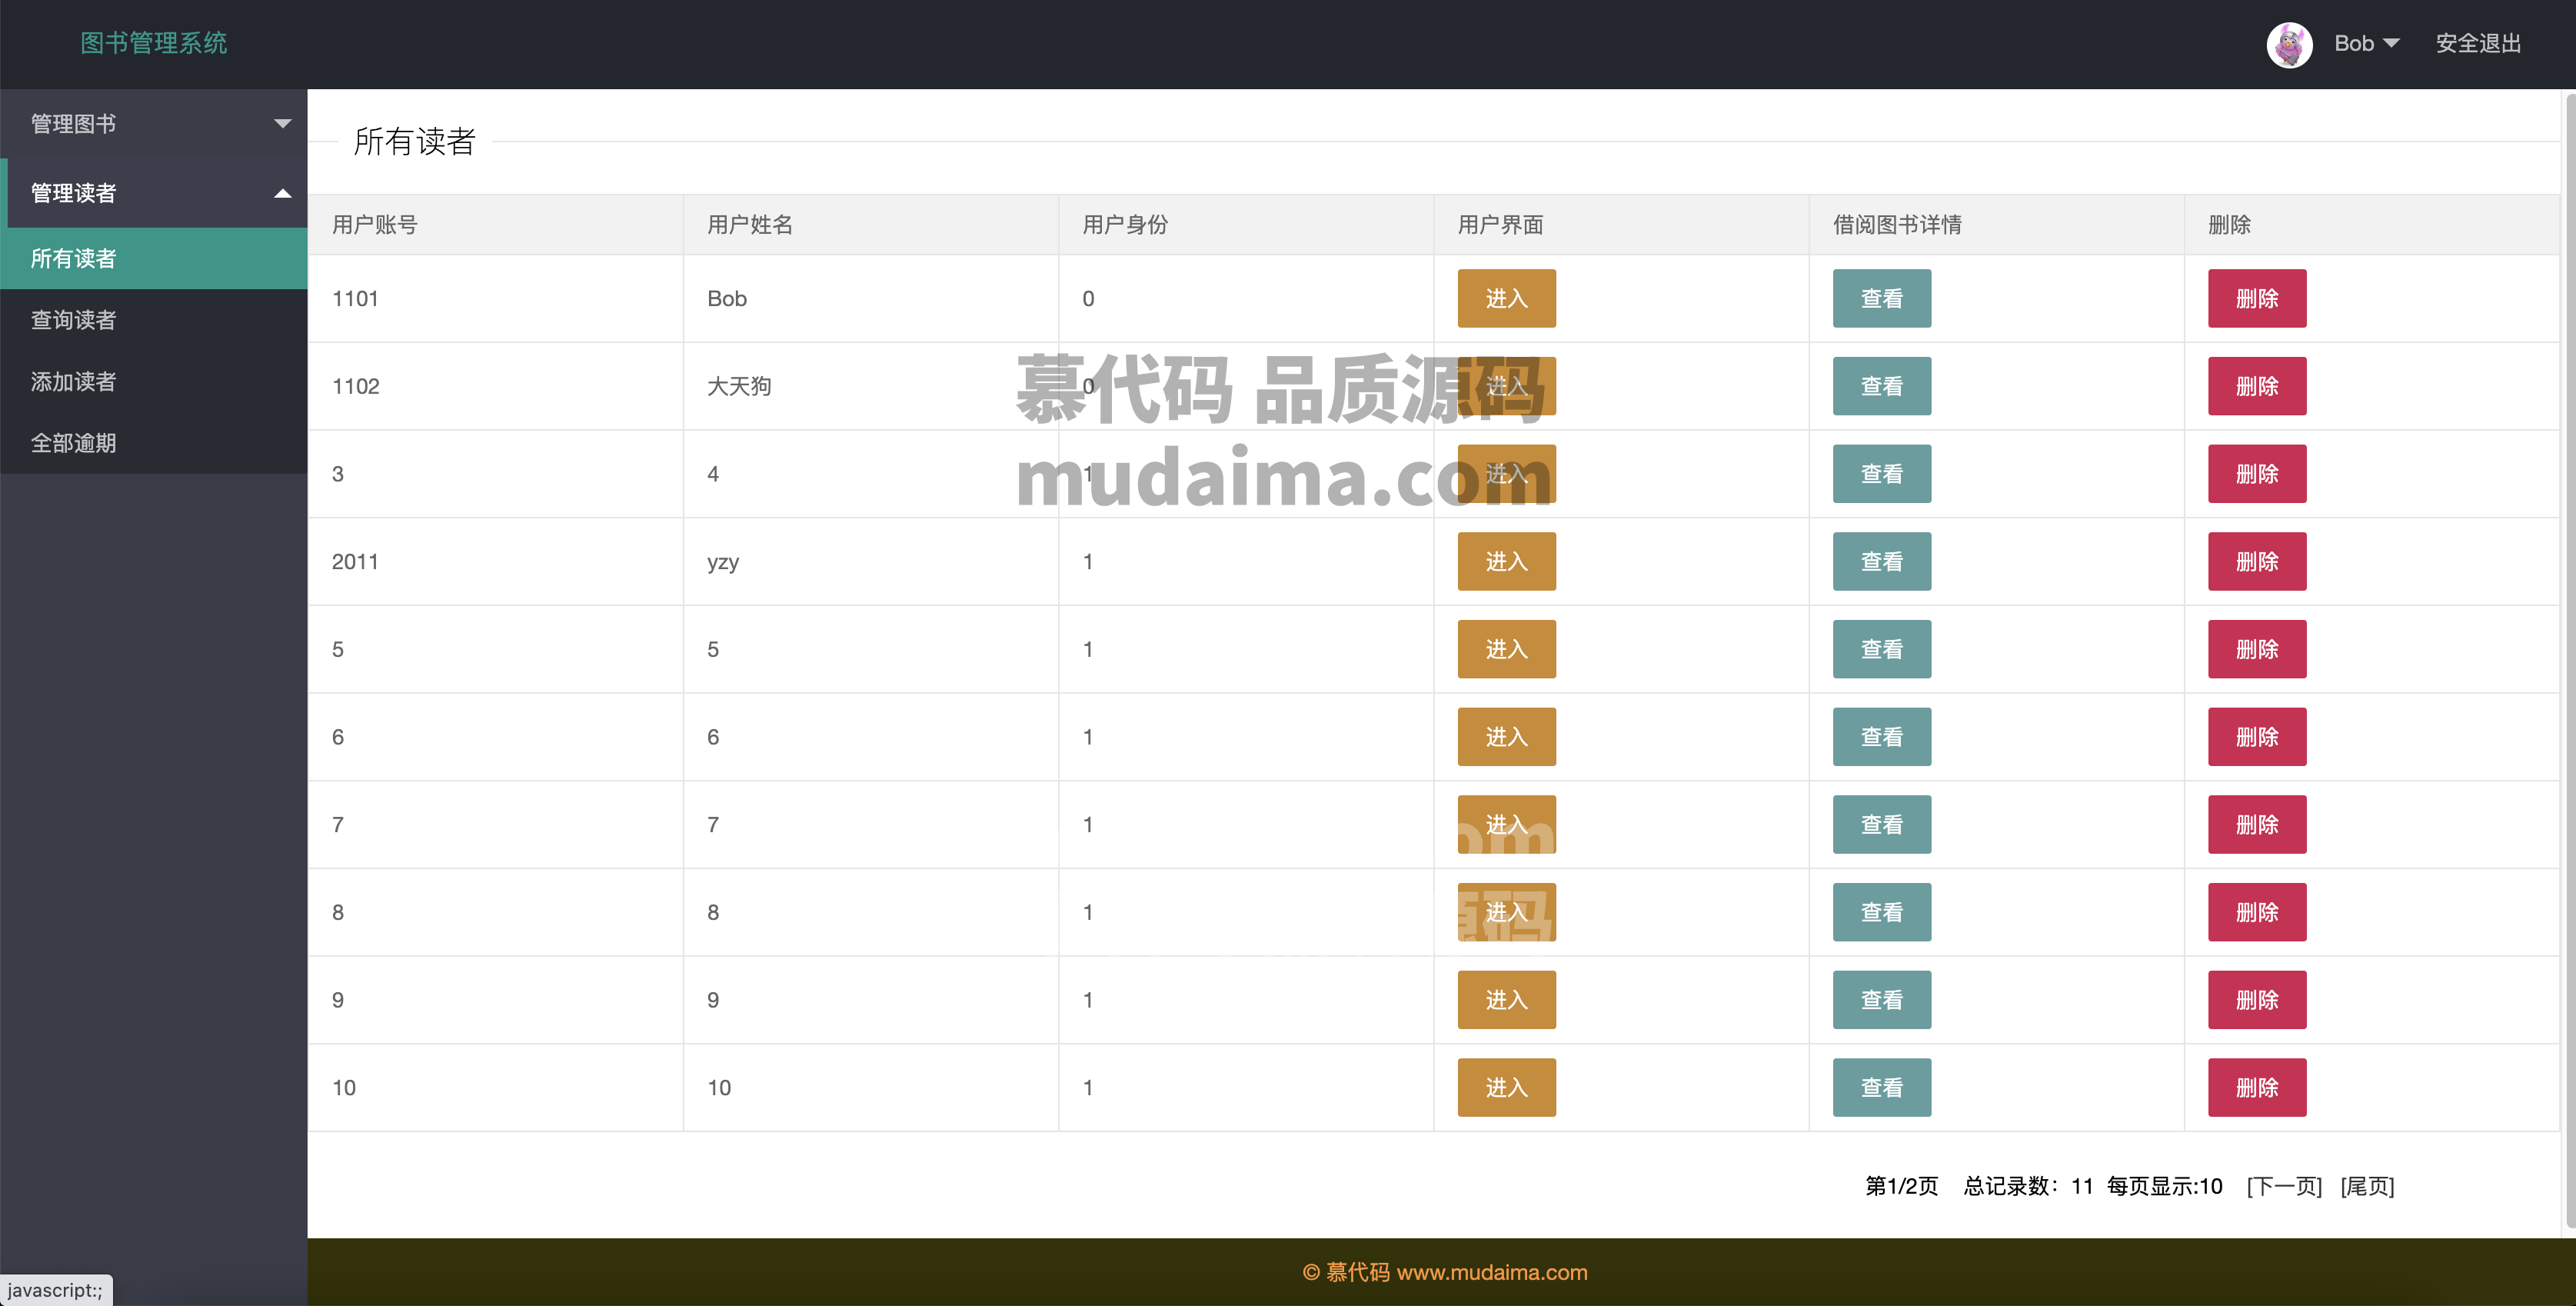Image resolution: width=2576 pixels, height=1306 pixels.
Task: Click 删除 for account 8
Action: coord(2257,912)
